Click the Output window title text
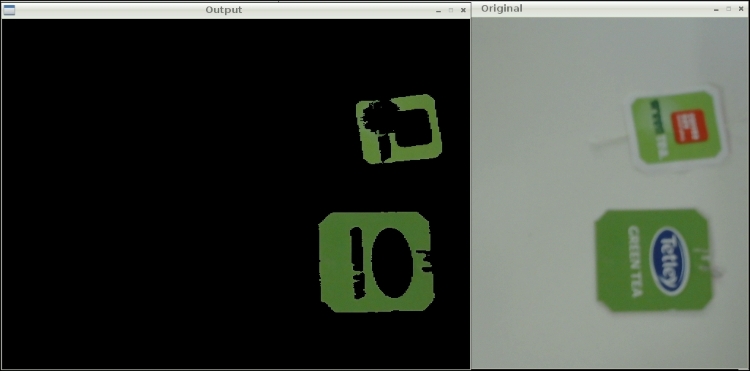750x371 pixels. coord(224,10)
